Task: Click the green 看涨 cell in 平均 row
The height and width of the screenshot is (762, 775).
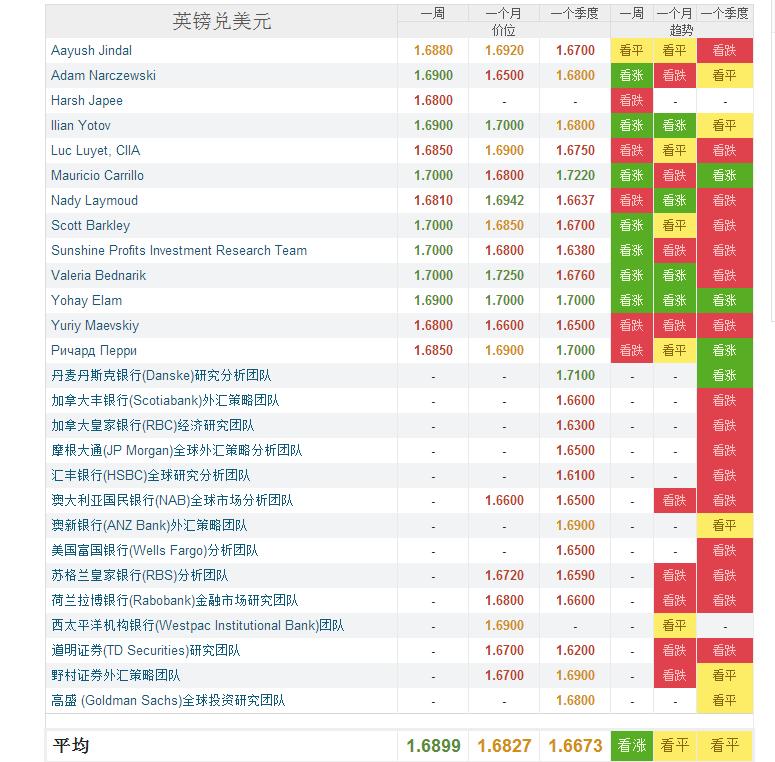Action: click(x=632, y=746)
